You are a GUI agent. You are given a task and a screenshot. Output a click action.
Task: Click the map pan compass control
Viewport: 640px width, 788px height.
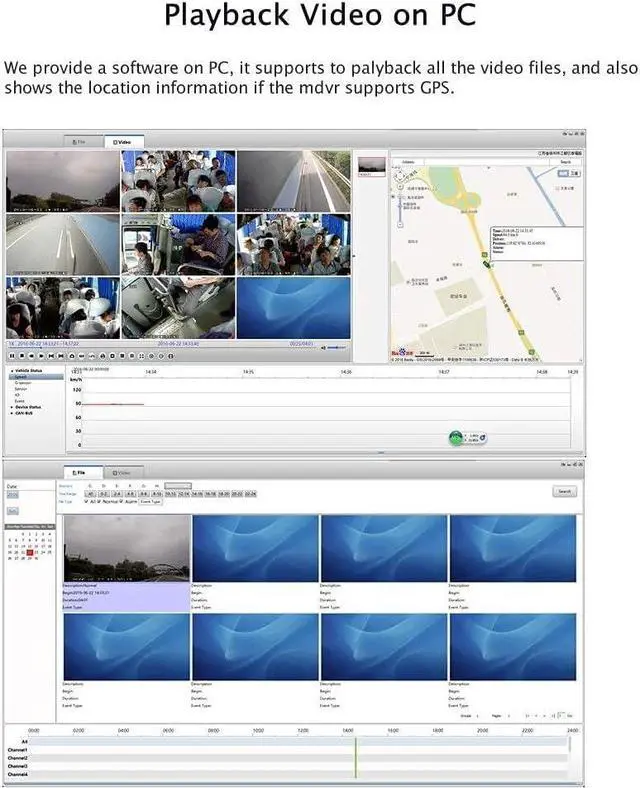tap(400, 175)
